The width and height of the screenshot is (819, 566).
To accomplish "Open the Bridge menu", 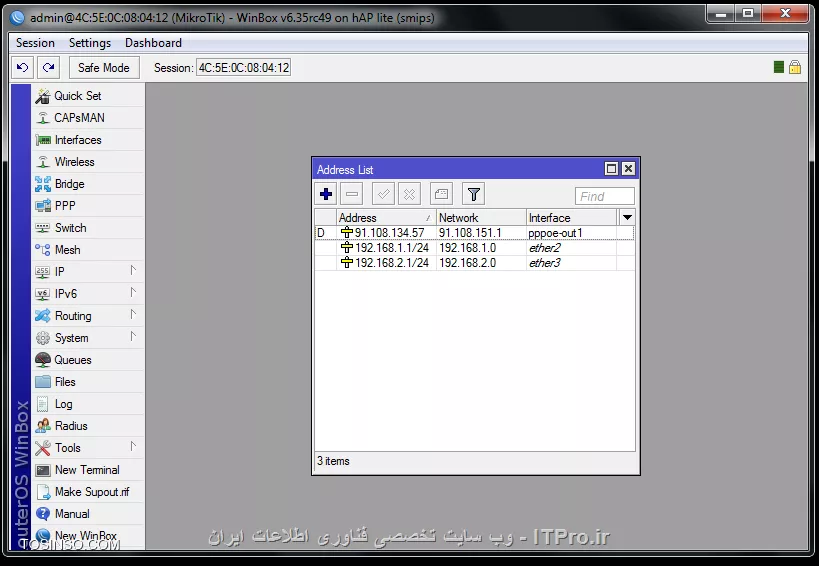I will coord(88,184).
